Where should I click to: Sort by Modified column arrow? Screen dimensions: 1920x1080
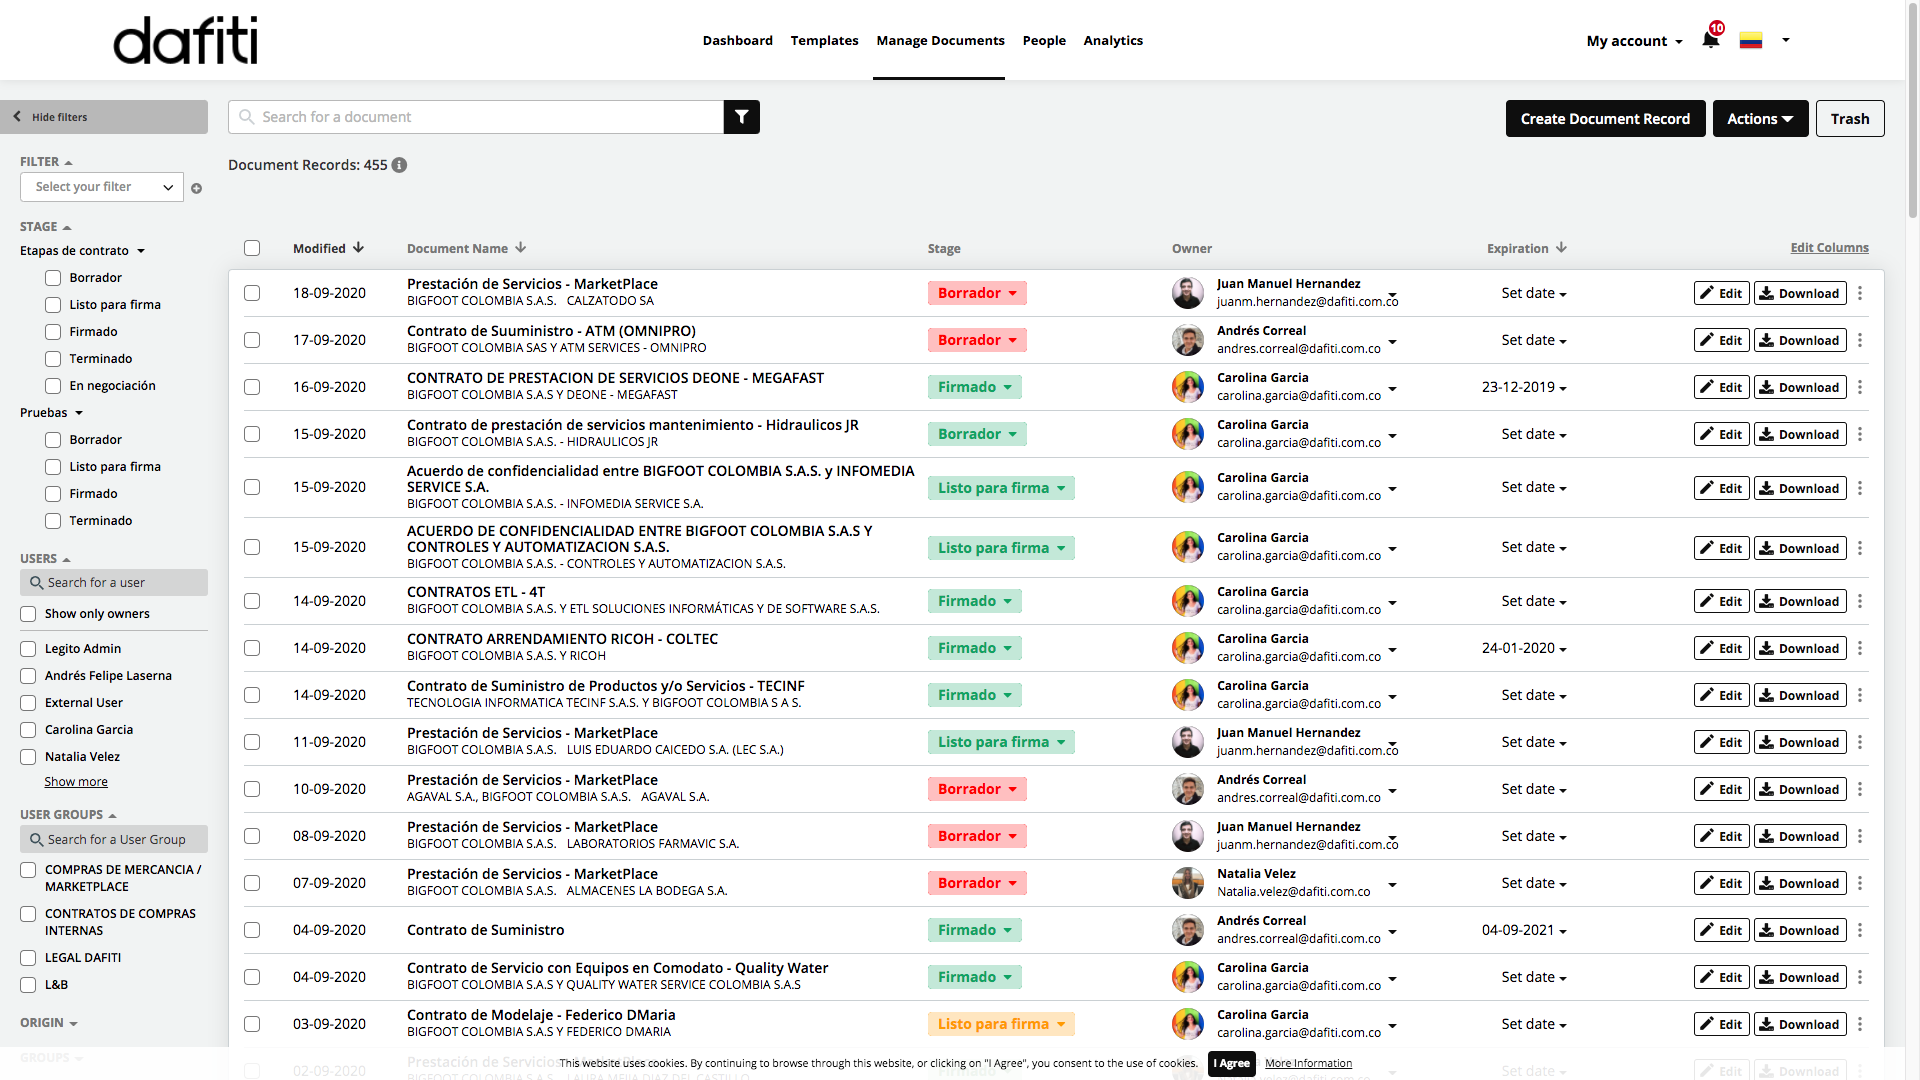pos(358,248)
